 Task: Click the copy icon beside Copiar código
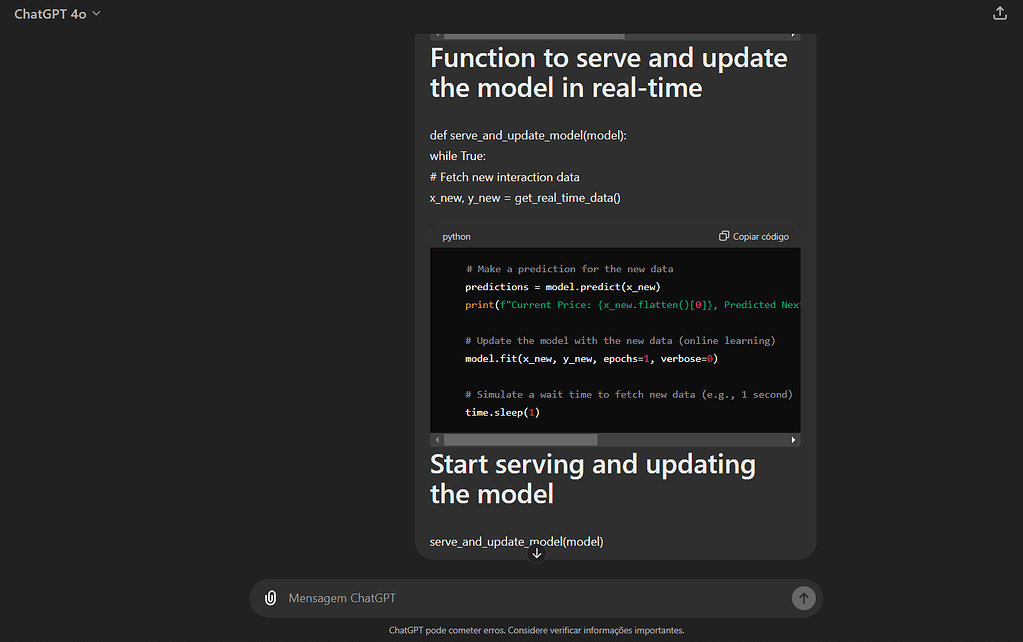(x=724, y=236)
